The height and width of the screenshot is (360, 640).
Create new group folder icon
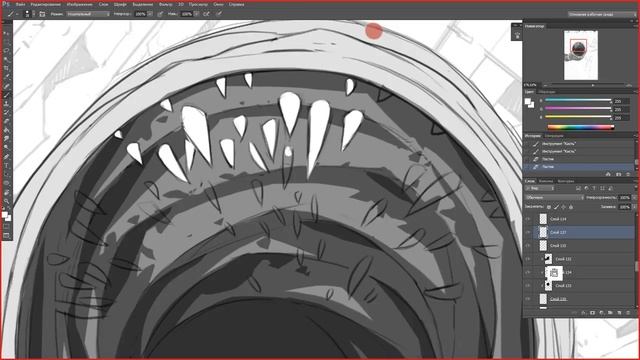(610, 313)
